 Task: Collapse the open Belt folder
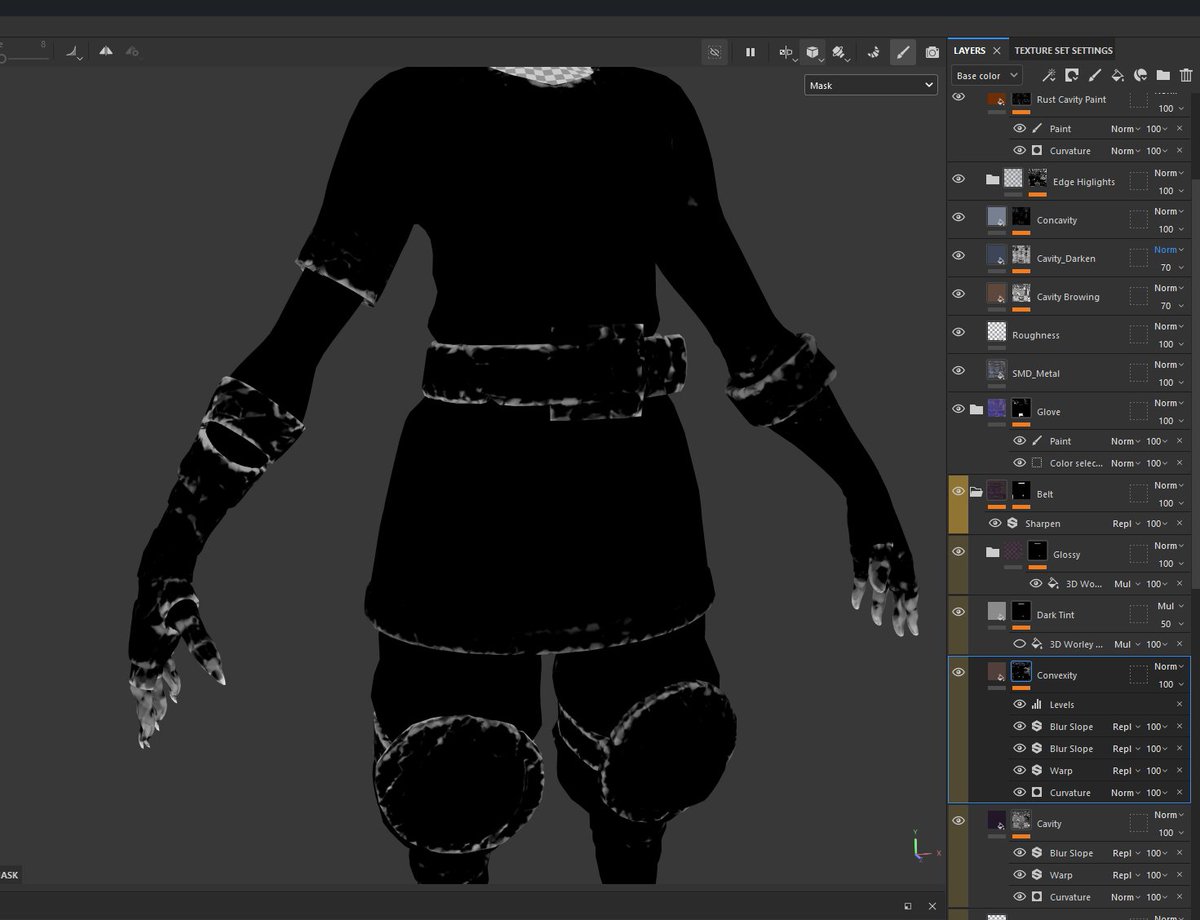[x=976, y=491]
